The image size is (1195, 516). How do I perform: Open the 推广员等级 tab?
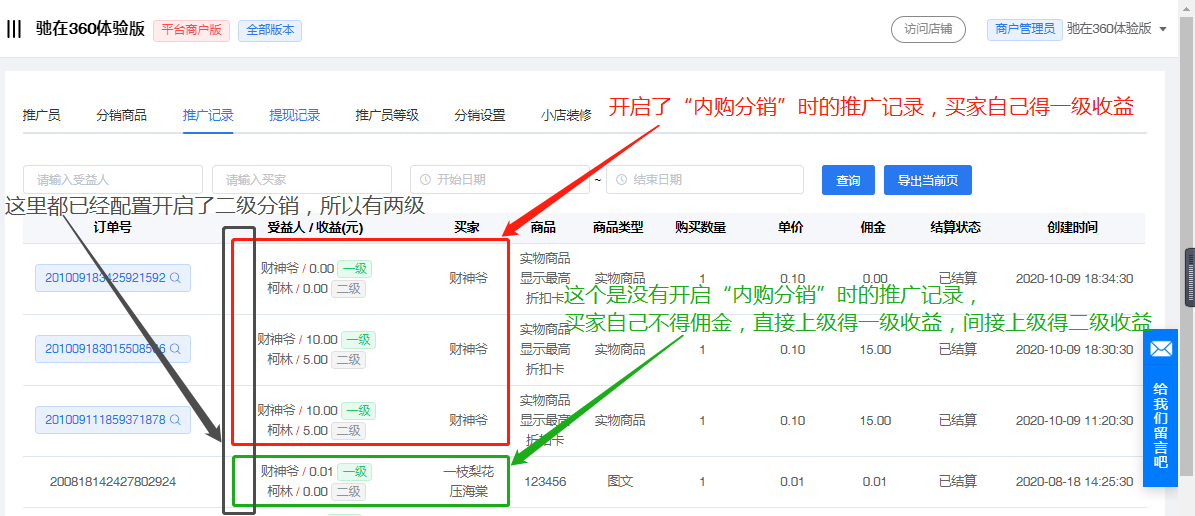(387, 116)
